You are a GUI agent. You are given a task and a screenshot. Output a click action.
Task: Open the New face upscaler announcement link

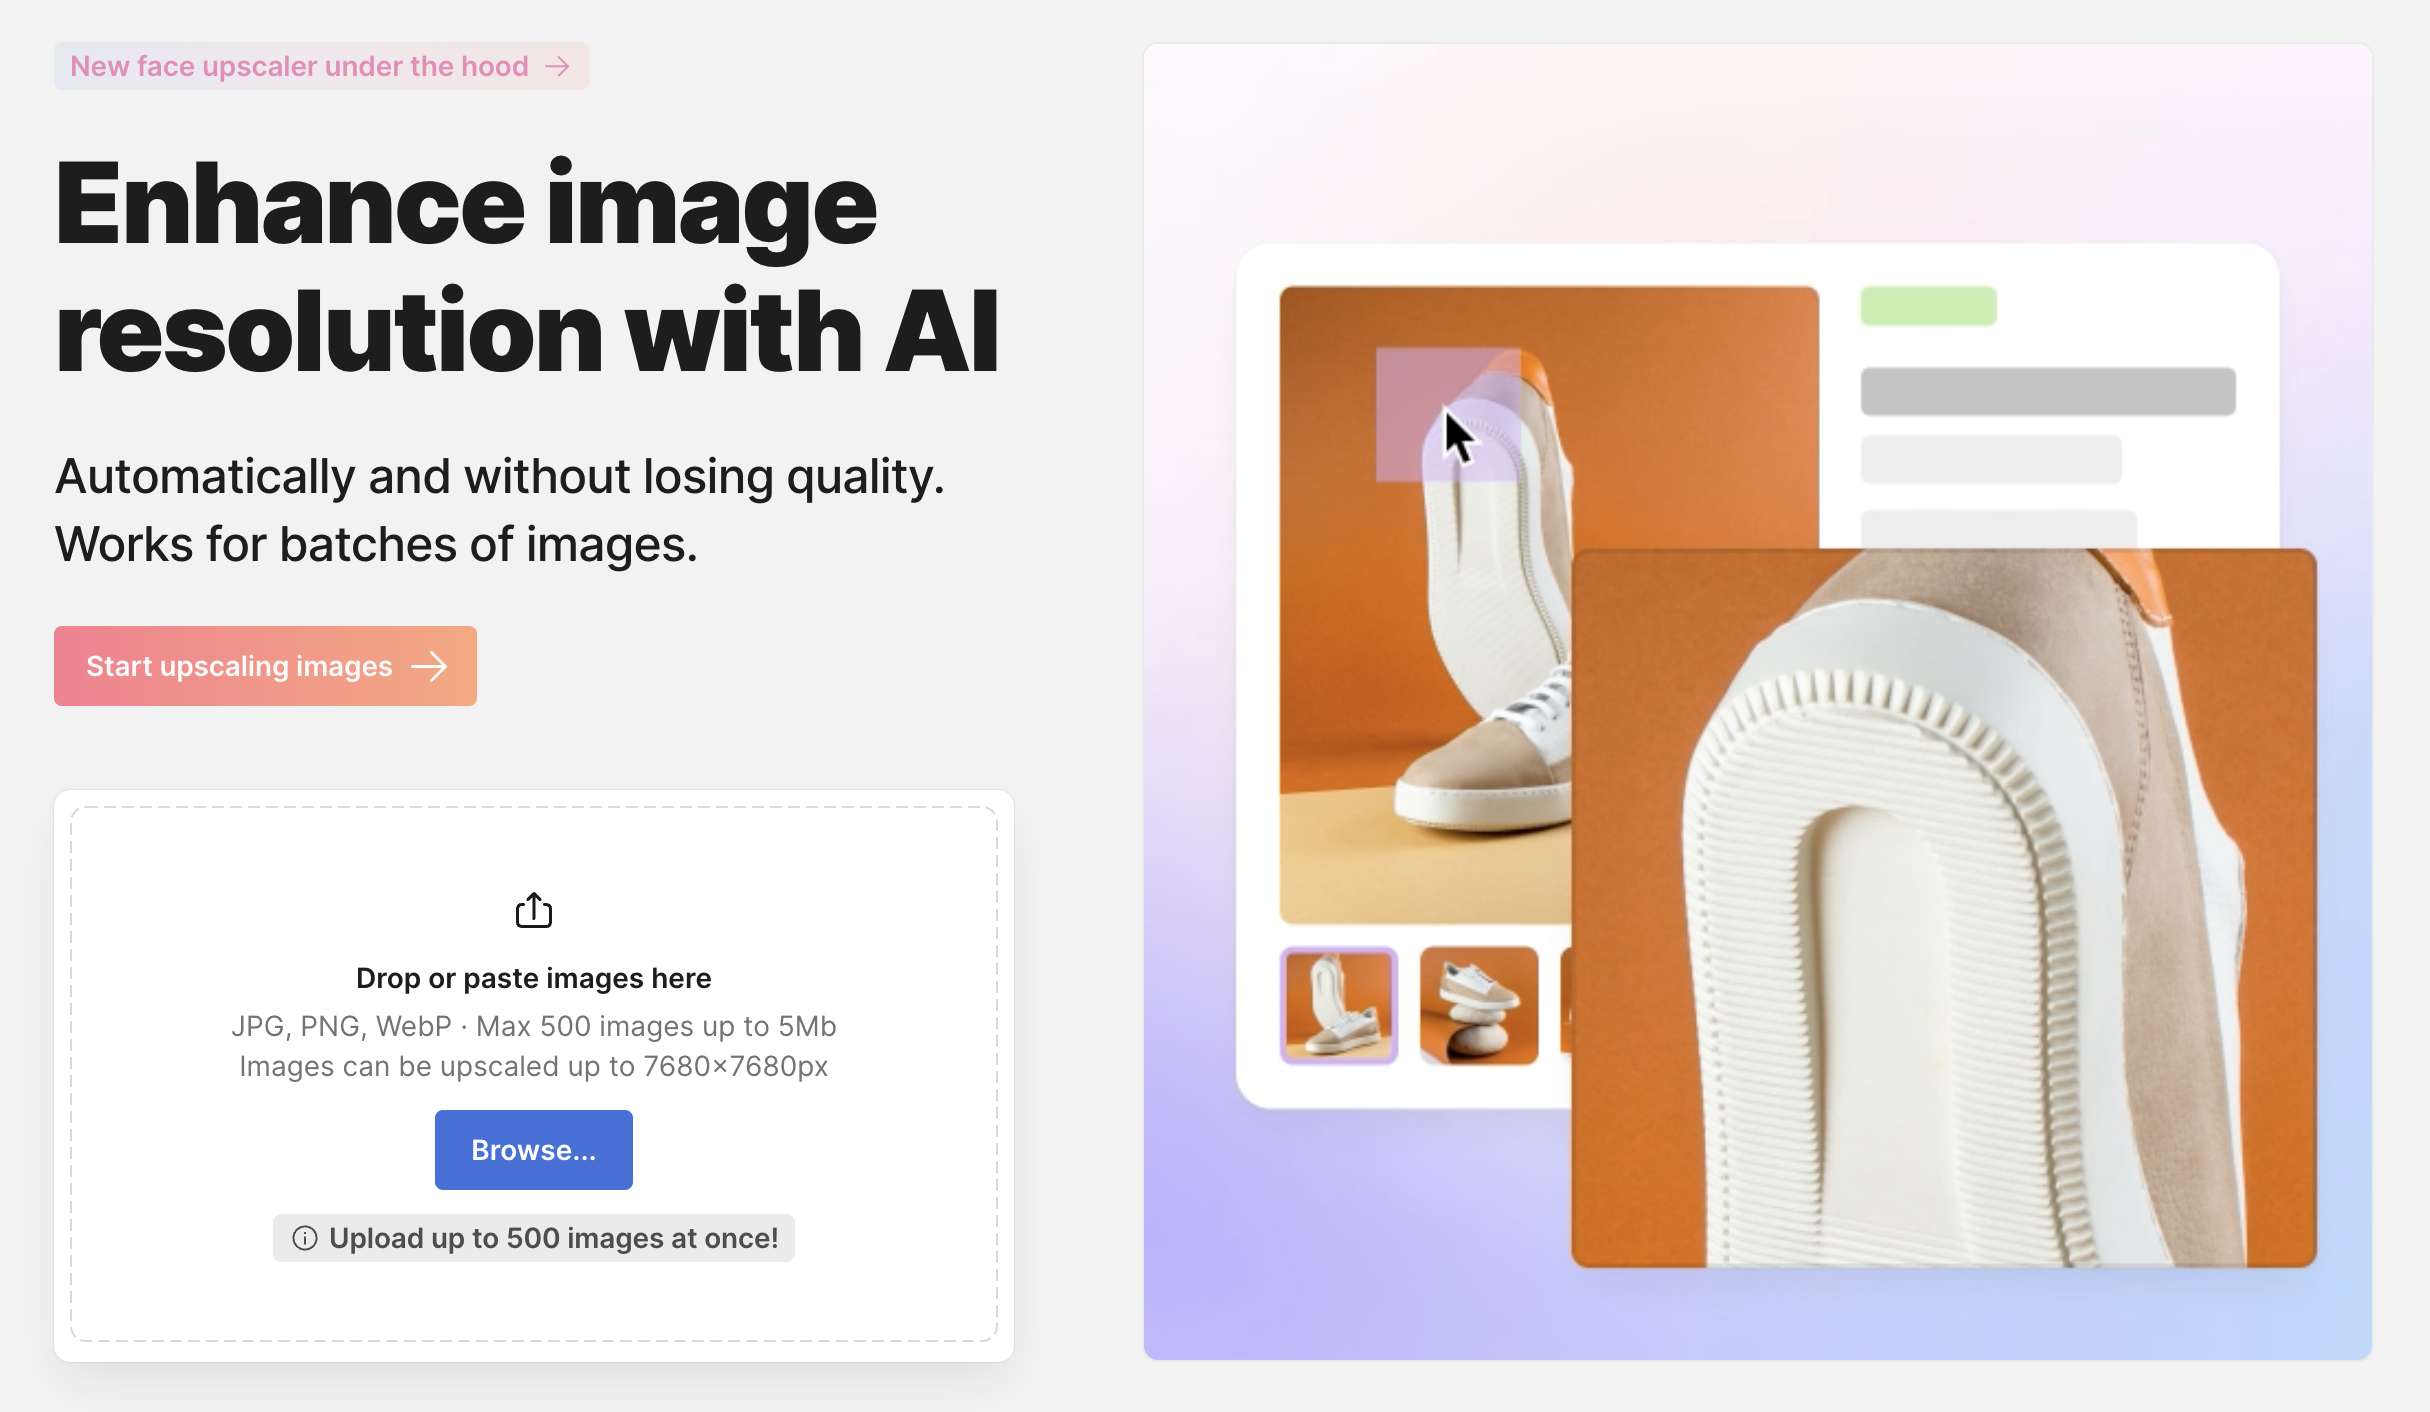(321, 66)
